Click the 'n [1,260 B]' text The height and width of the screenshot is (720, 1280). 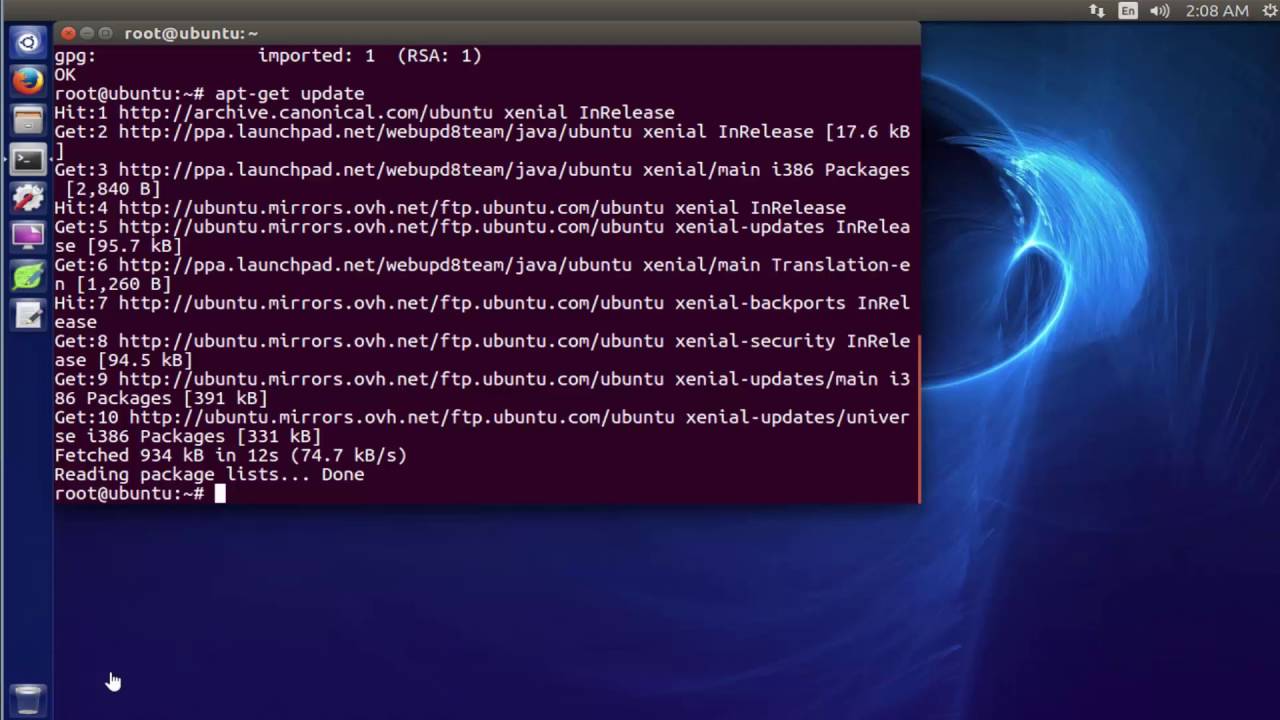click(113, 284)
